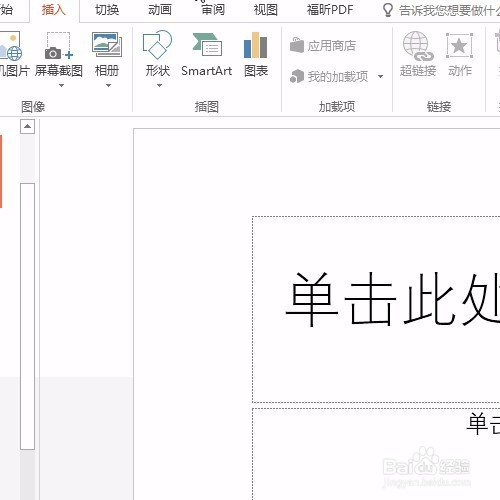Expand the 我的加载项 dropdown arrow

click(380, 77)
